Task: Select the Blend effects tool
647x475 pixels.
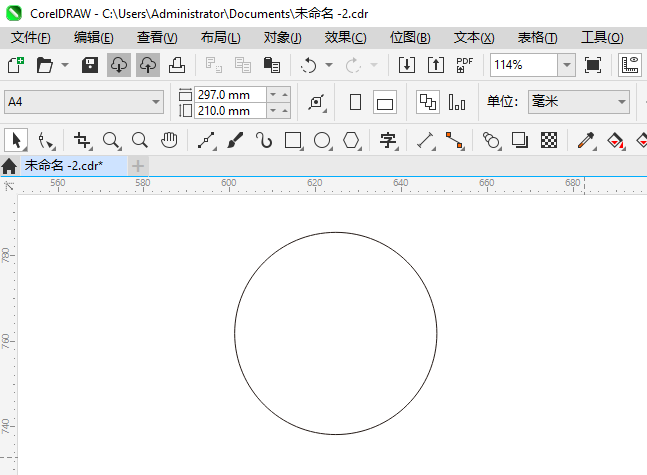Action: coord(491,140)
